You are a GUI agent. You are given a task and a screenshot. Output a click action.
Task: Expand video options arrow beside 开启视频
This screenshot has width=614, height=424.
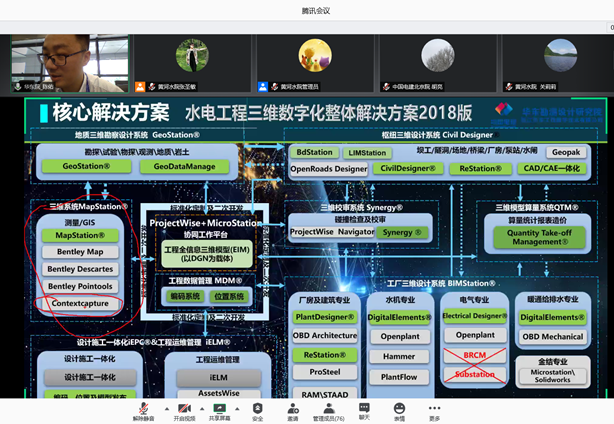(x=202, y=406)
